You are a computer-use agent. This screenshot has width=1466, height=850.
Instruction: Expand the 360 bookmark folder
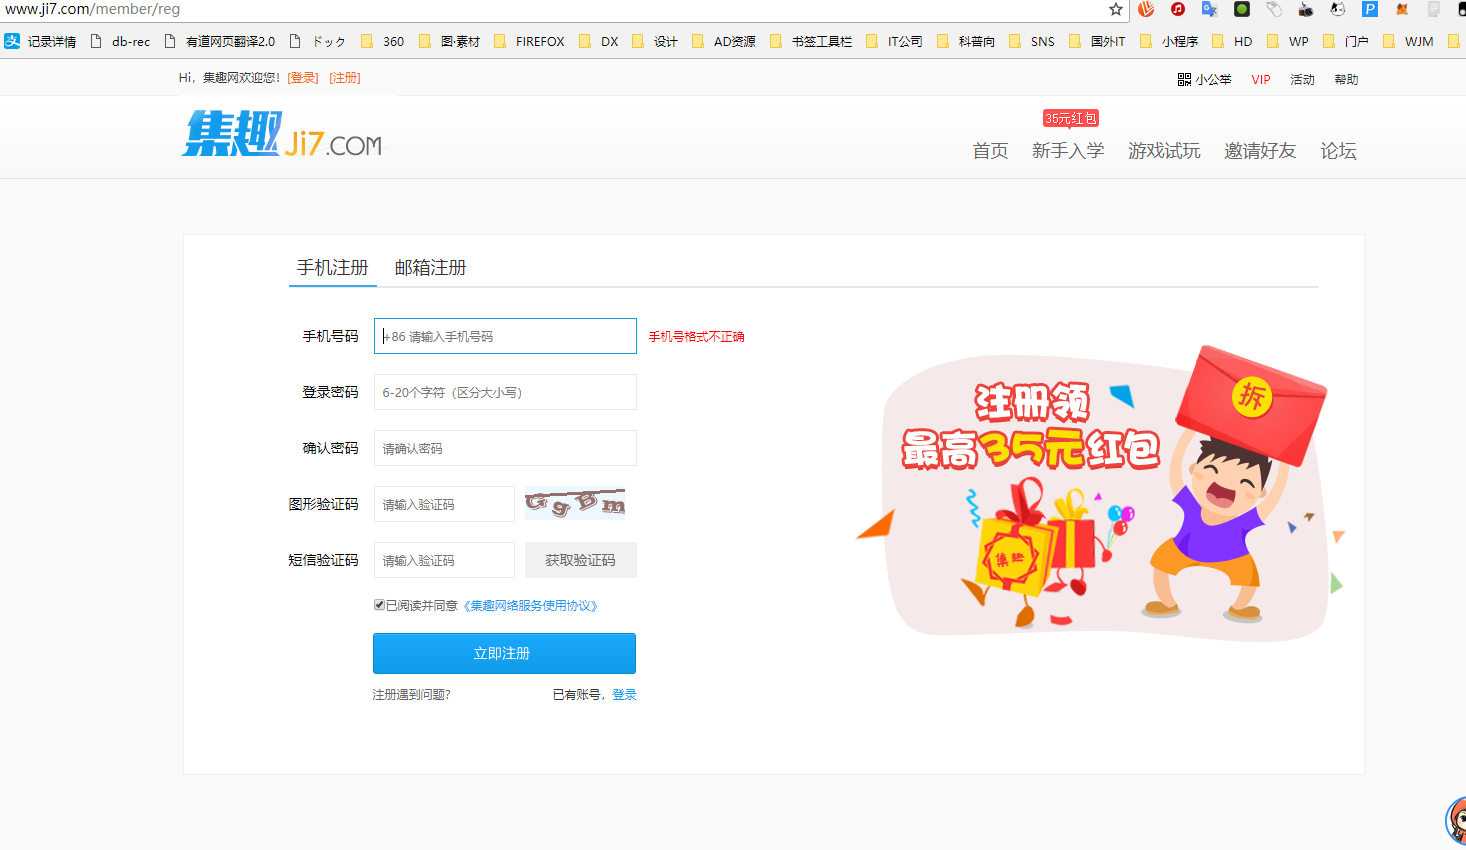pyautogui.click(x=383, y=41)
